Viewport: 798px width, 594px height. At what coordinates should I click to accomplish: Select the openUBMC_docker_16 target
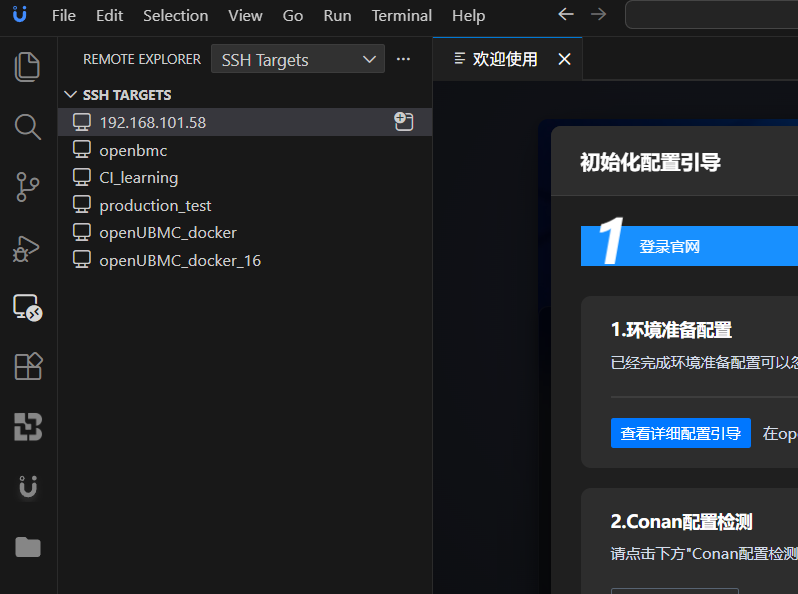point(179,261)
